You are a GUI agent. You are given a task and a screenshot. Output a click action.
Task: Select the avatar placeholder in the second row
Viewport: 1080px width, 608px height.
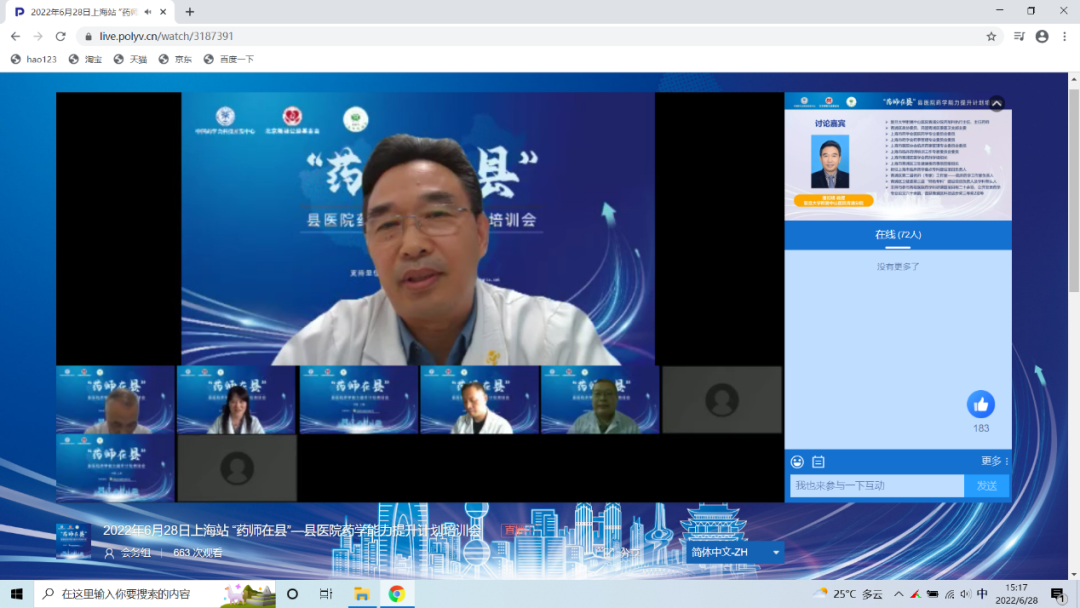(x=237, y=468)
